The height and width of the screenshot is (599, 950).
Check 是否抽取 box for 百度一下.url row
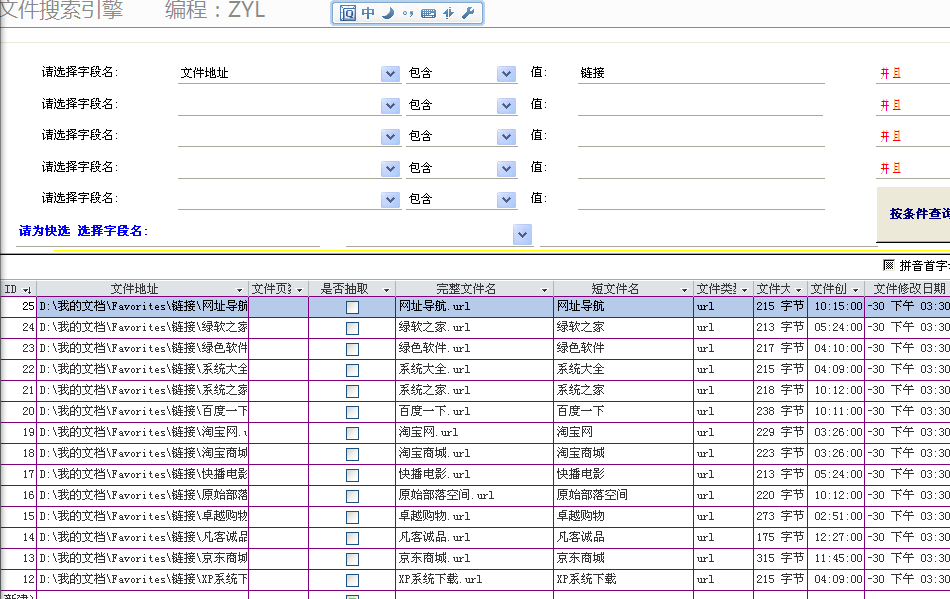[x=352, y=412]
